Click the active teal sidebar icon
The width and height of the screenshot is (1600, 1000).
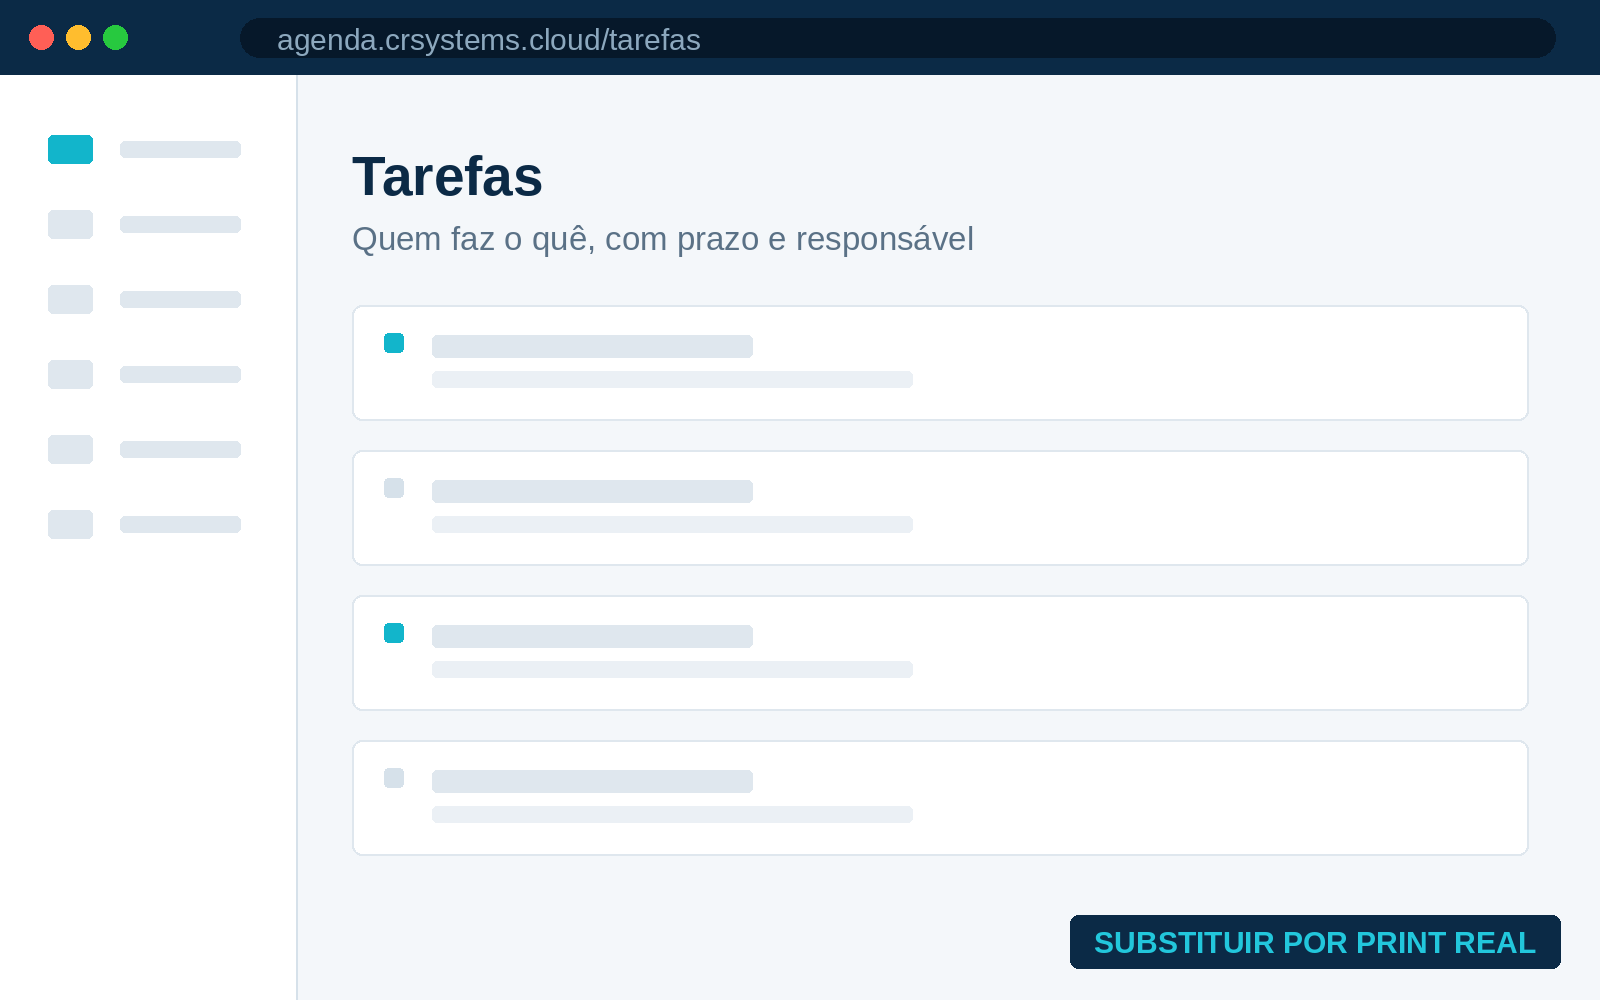tap(70, 149)
